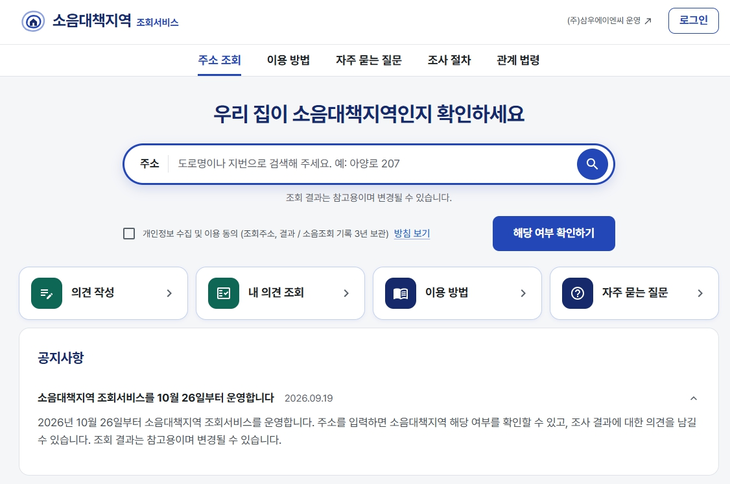
Task: Click the magnifier search button
Action: 592,164
